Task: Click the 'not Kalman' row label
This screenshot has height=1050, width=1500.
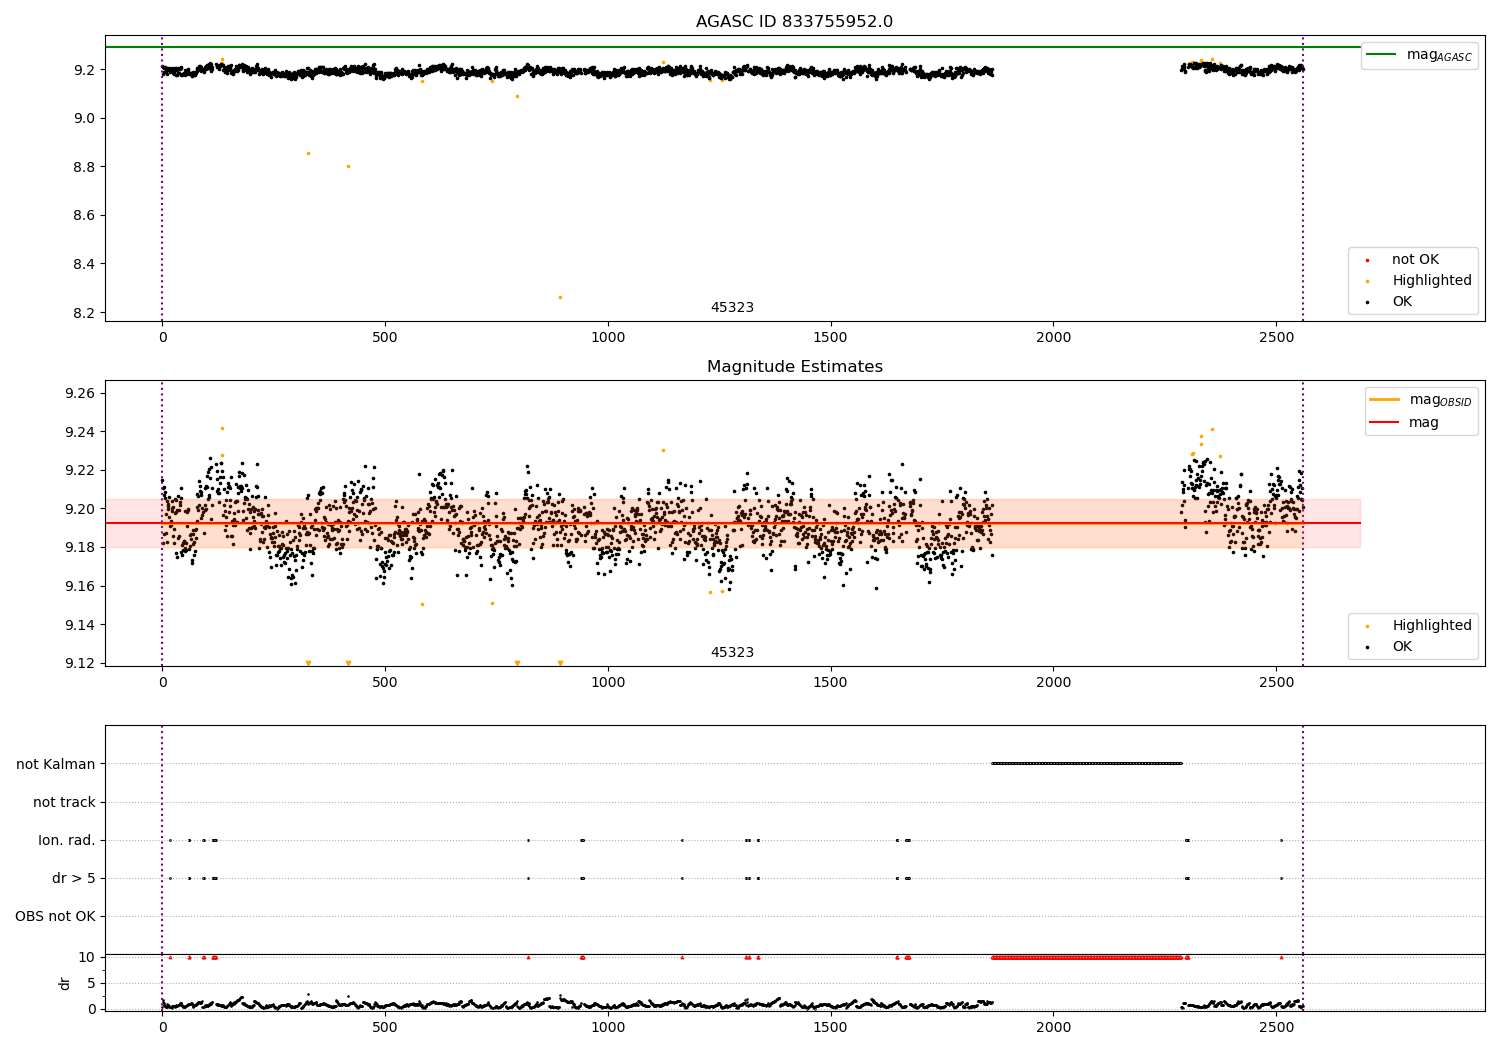Action: point(56,764)
